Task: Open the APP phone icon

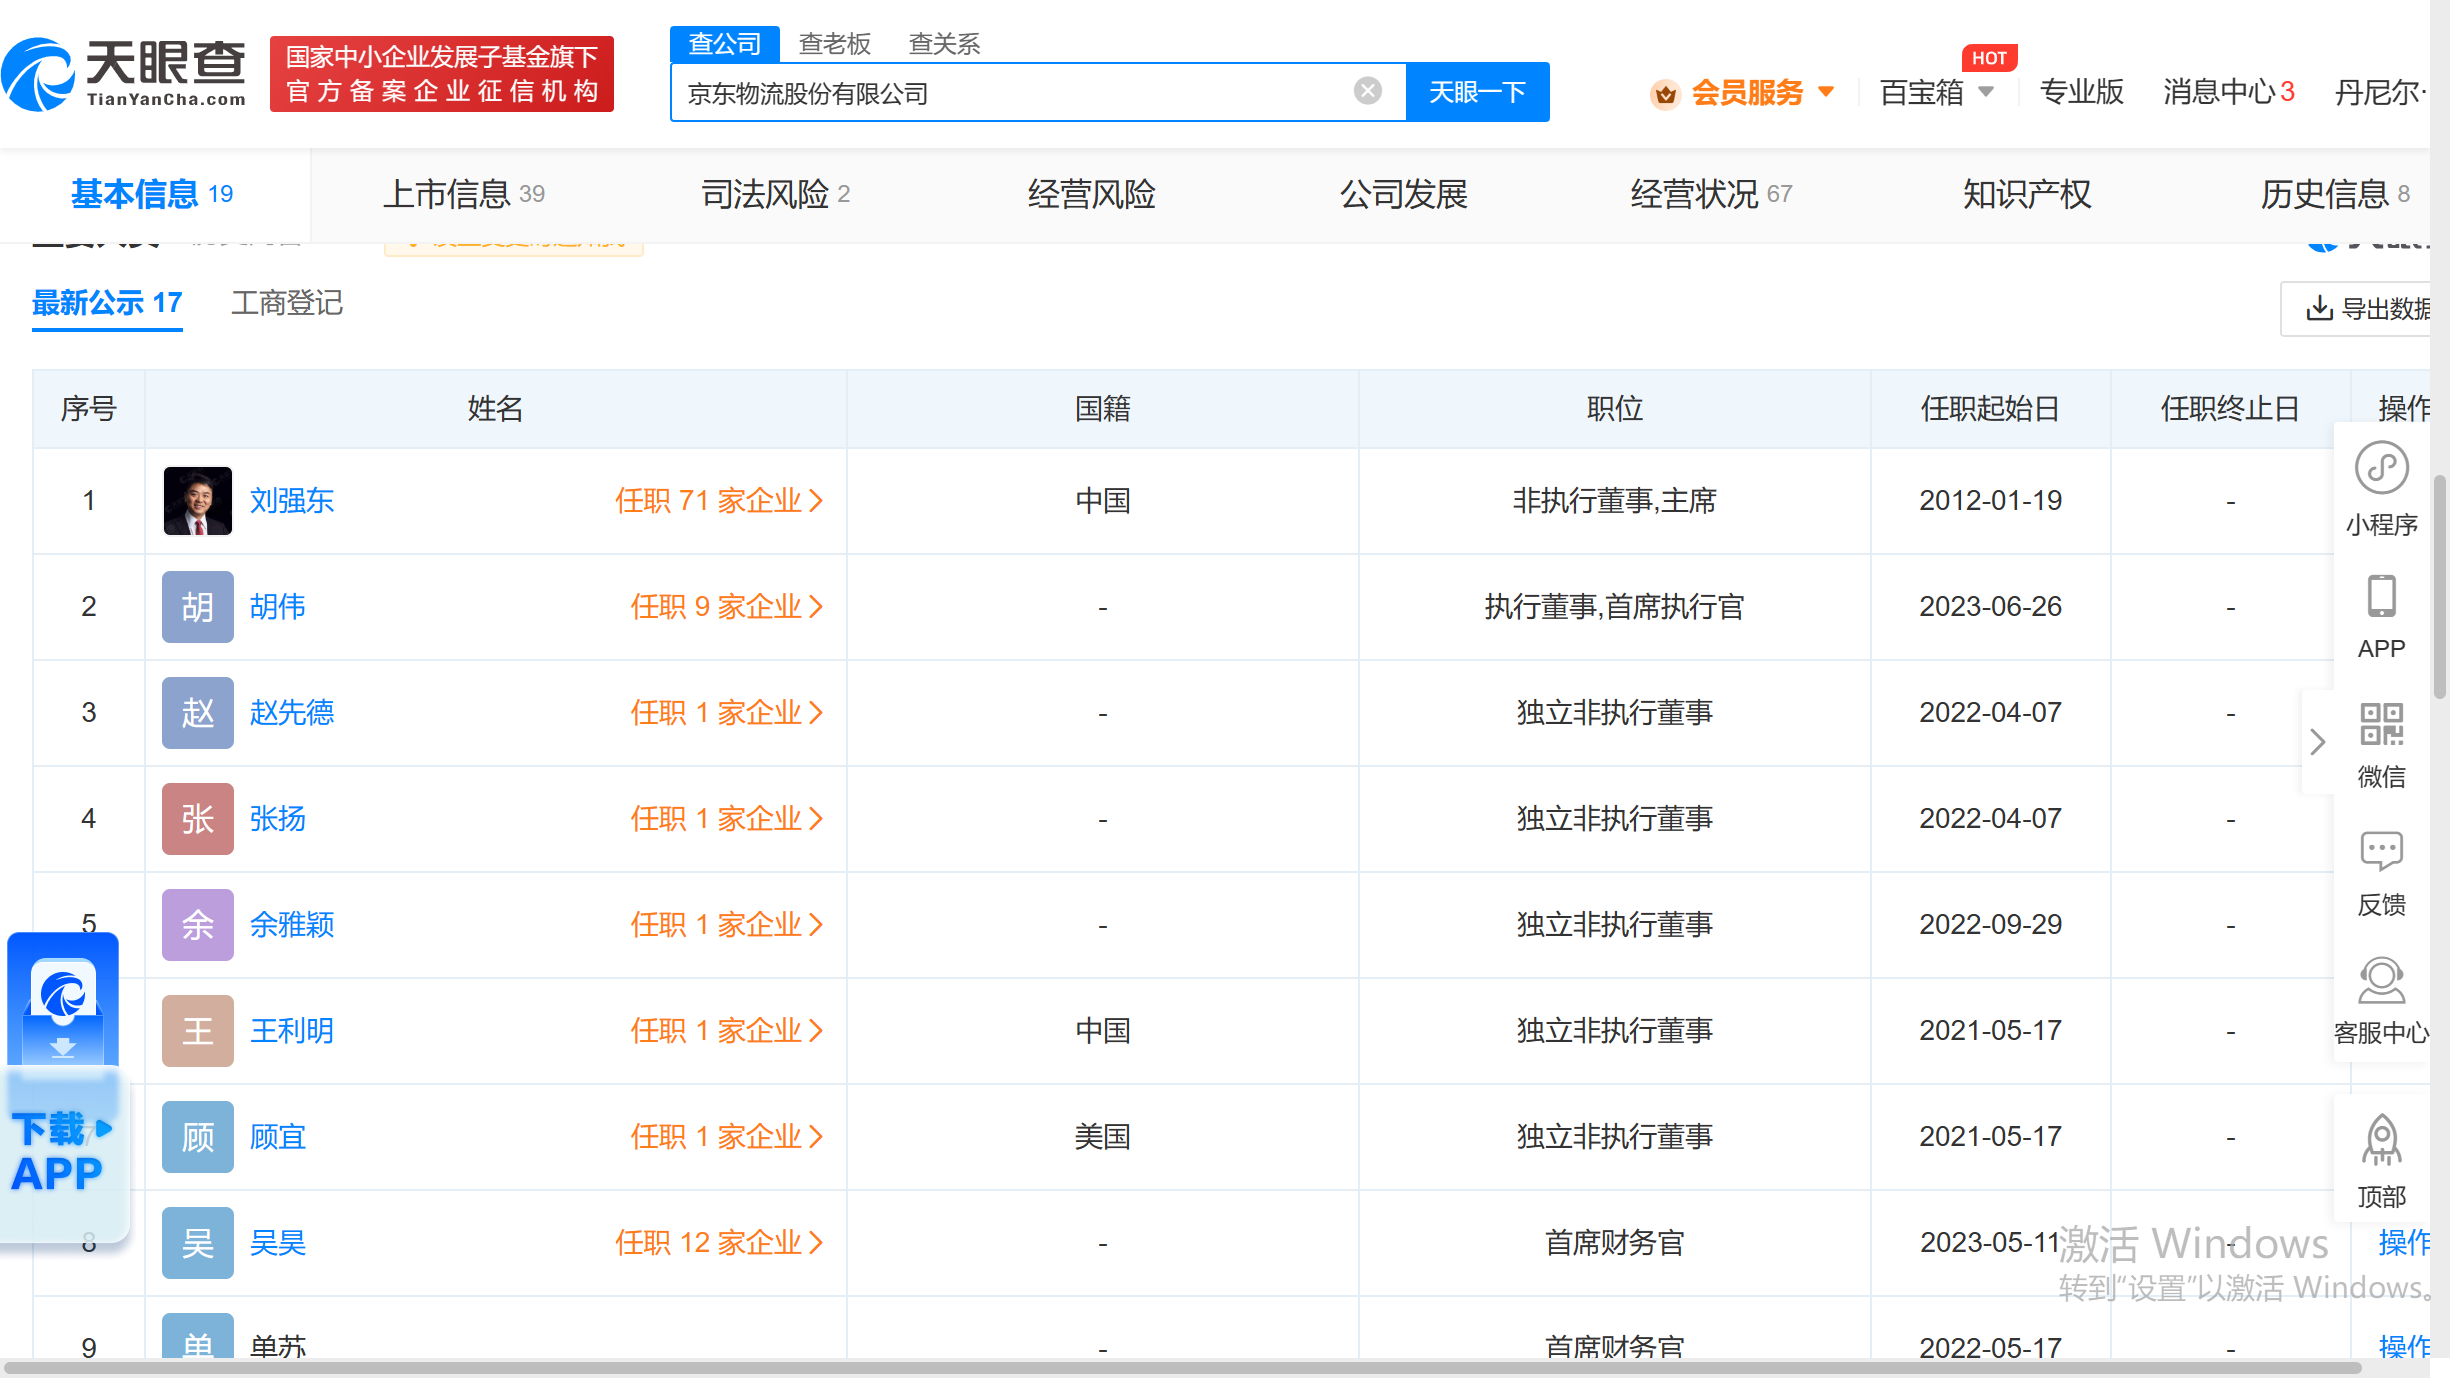Action: click(2381, 598)
